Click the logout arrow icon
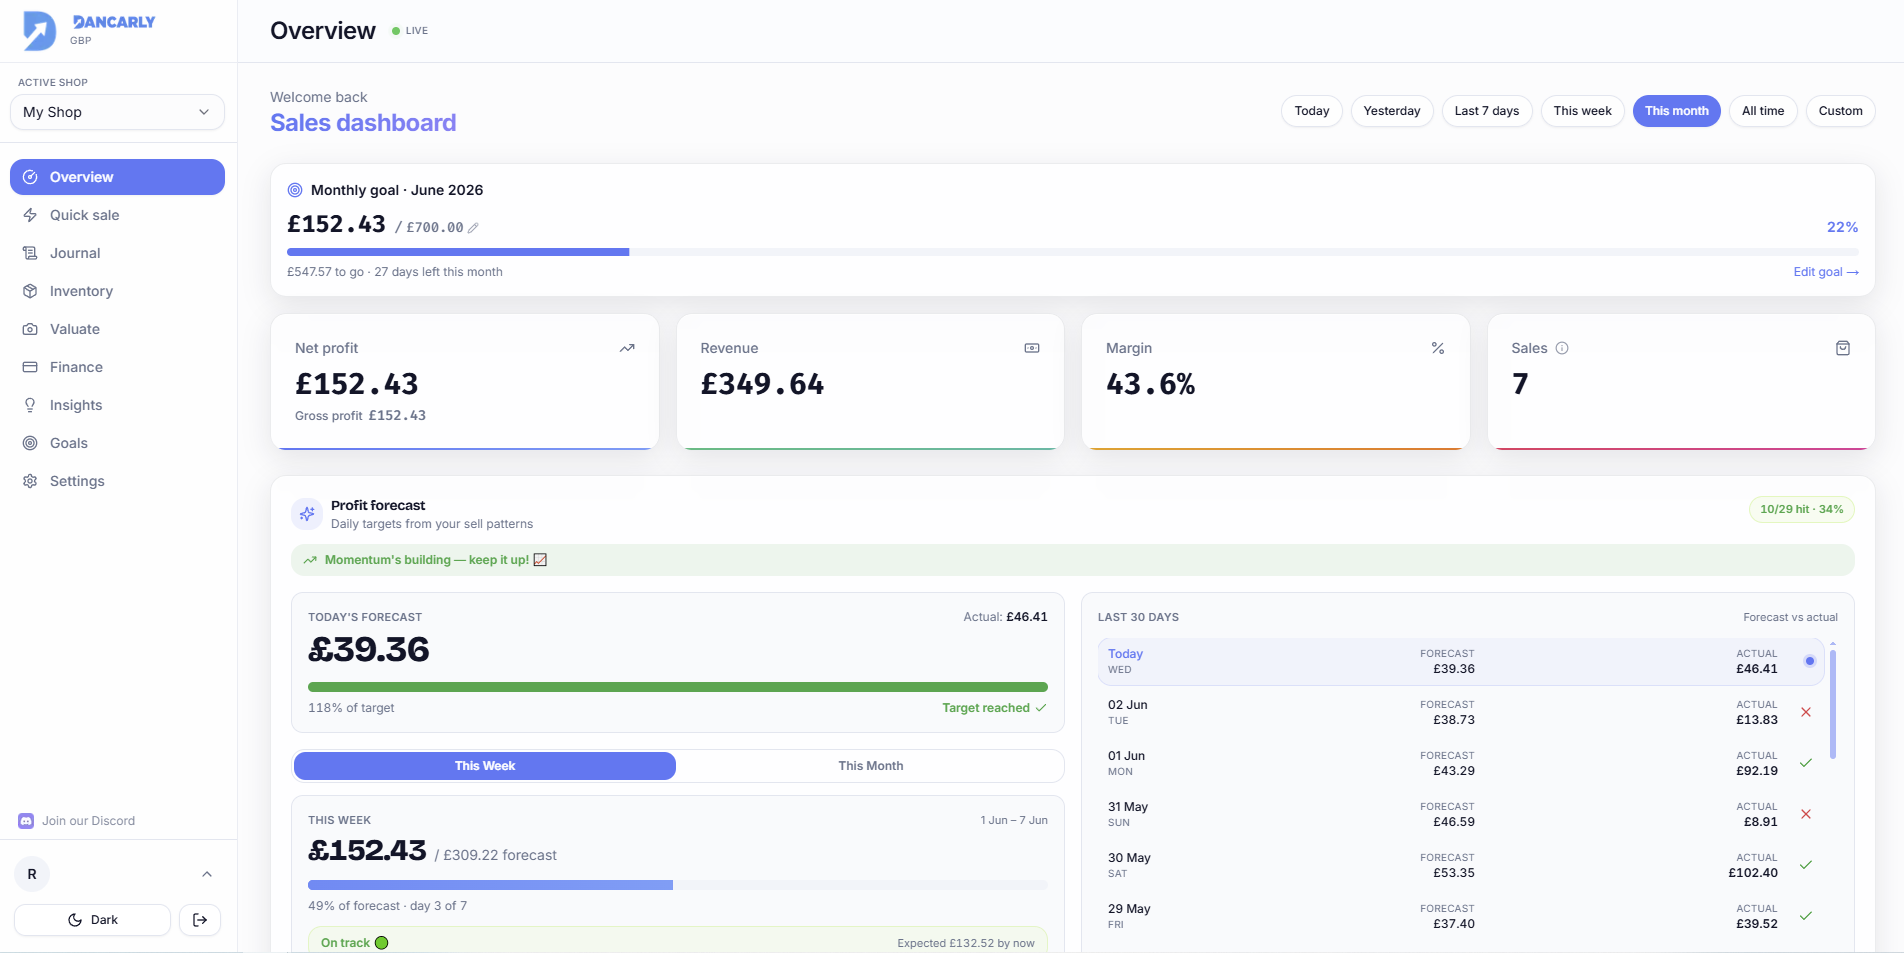Viewport: 1904px width, 953px height. point(200,920)
